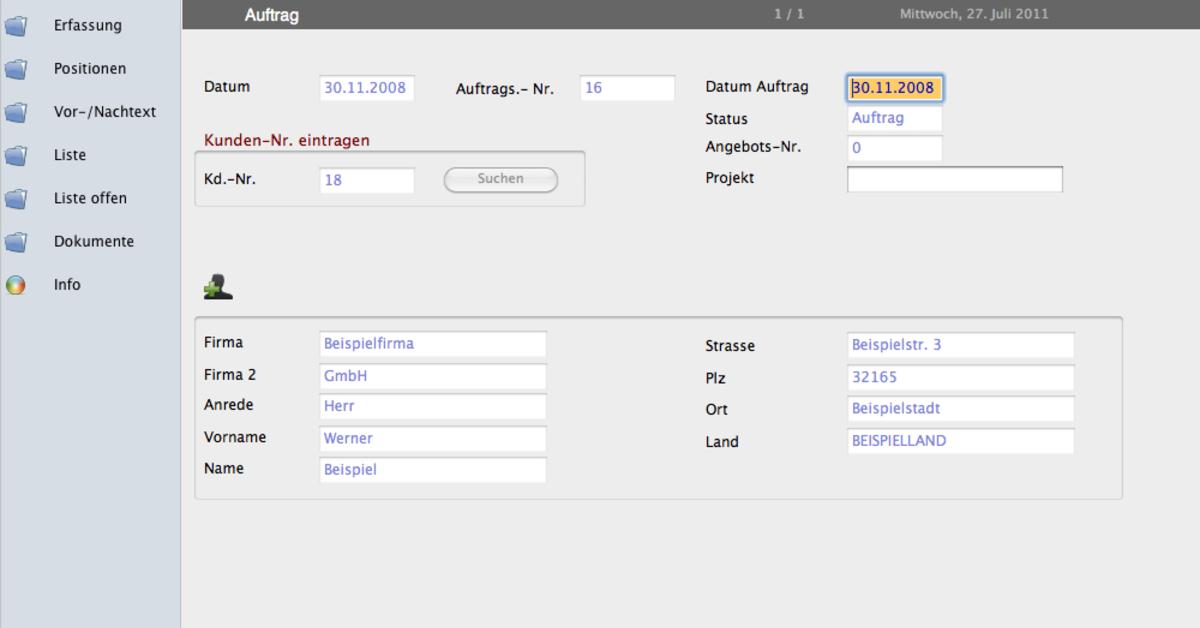Open the Erfassung section
1200x628 pixels.
click(88, 26)
